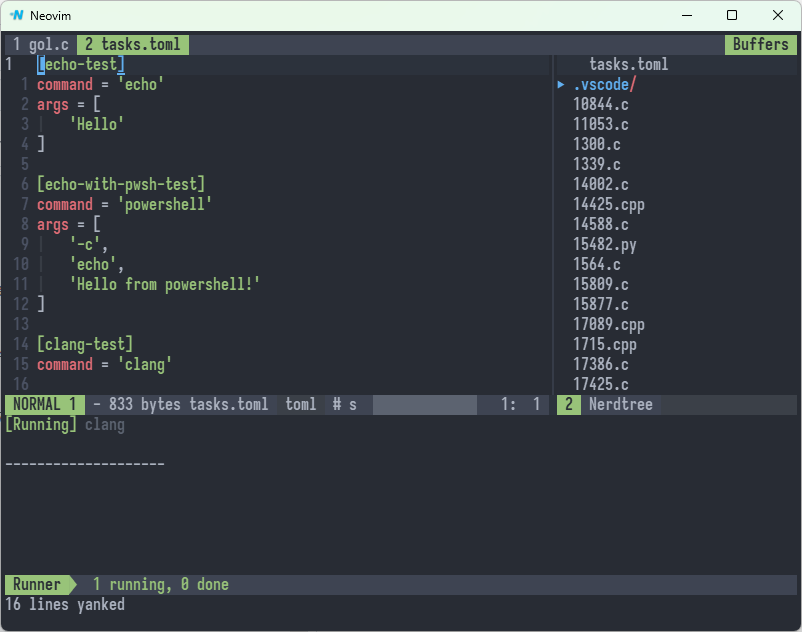The image size is (802, 632).
Task: Click the 16 lines yanked message
Action: [x=65, y=604]
